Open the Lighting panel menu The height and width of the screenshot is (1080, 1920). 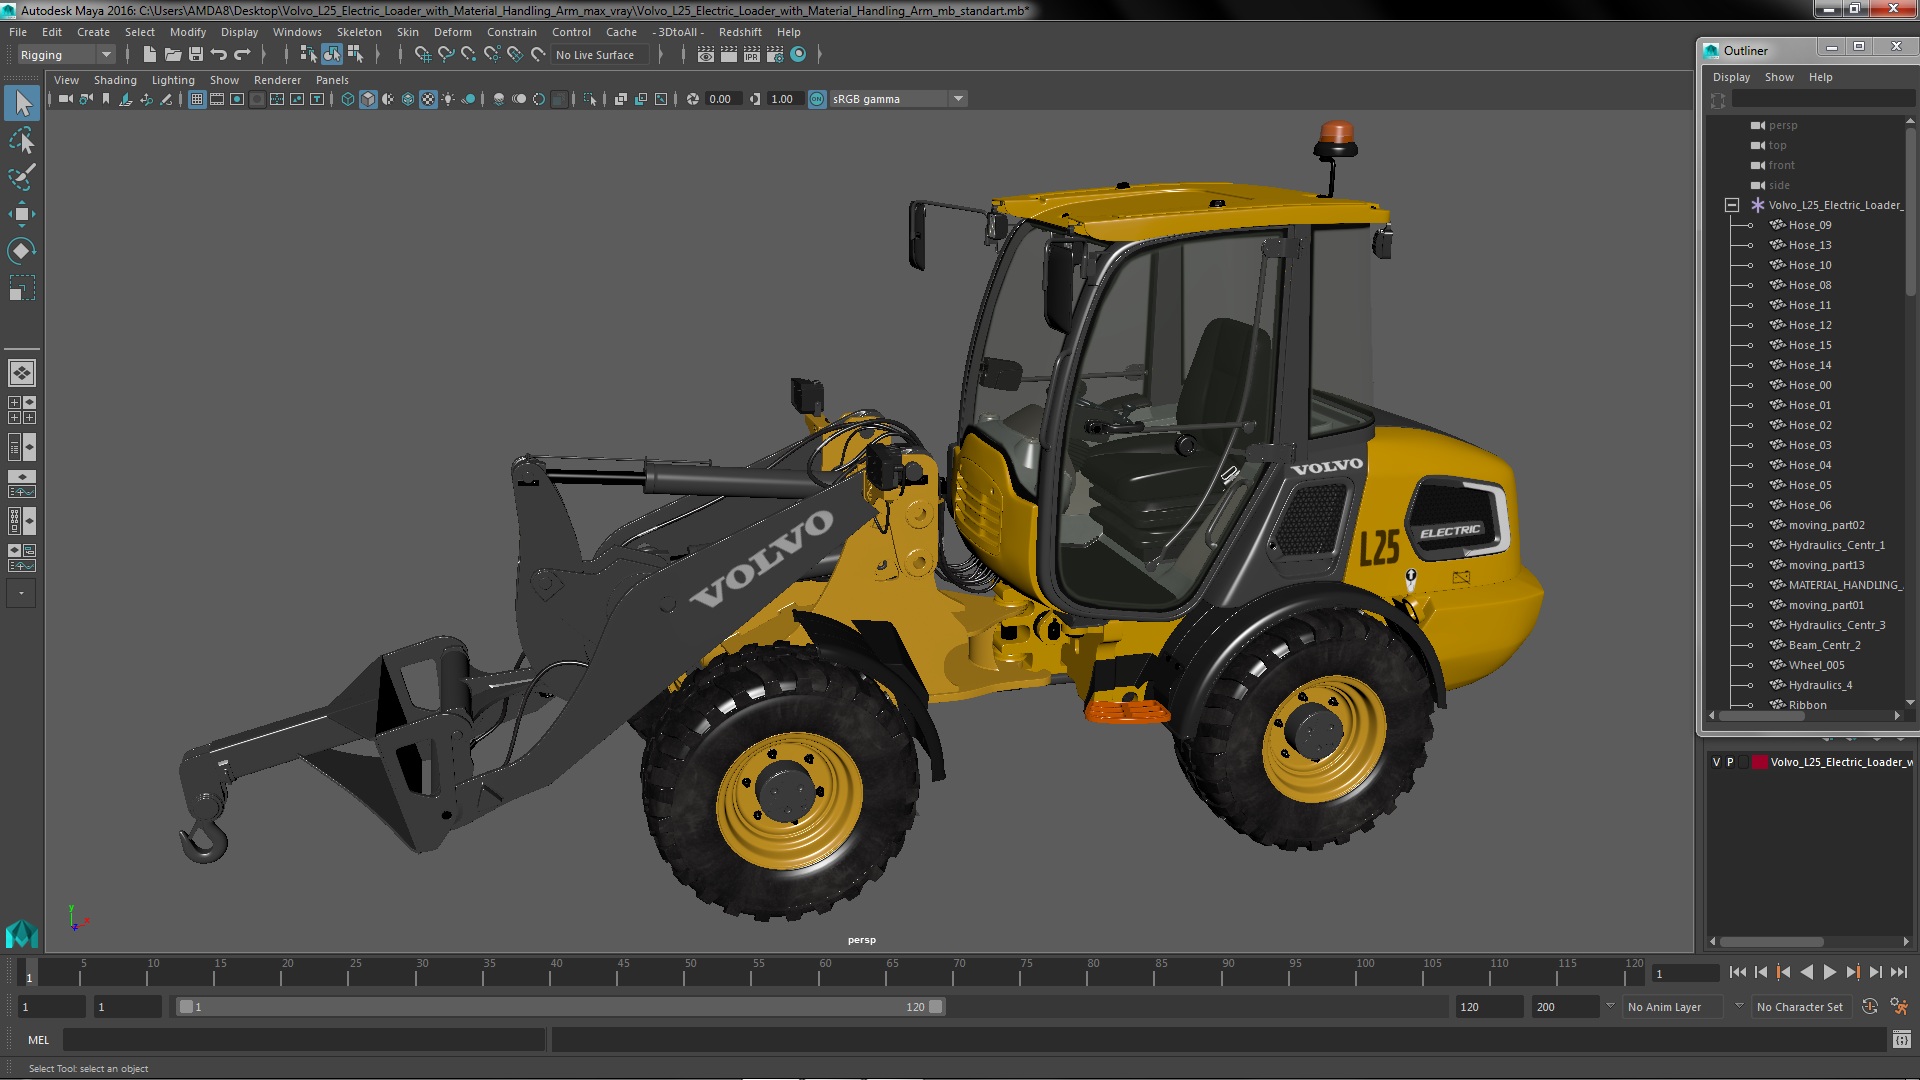pyautogui.click(x=172, y=80)
